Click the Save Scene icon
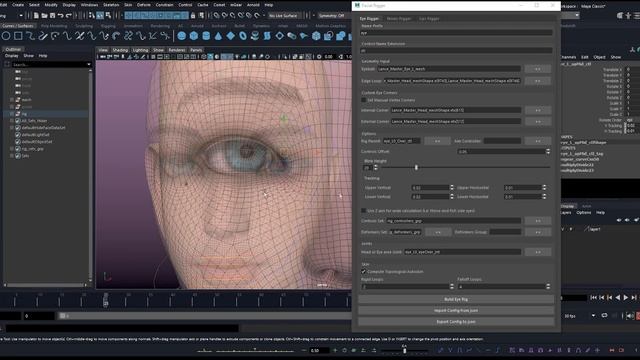Image resolution: width=640 pixels, height=360 pixels. [52, 16]
